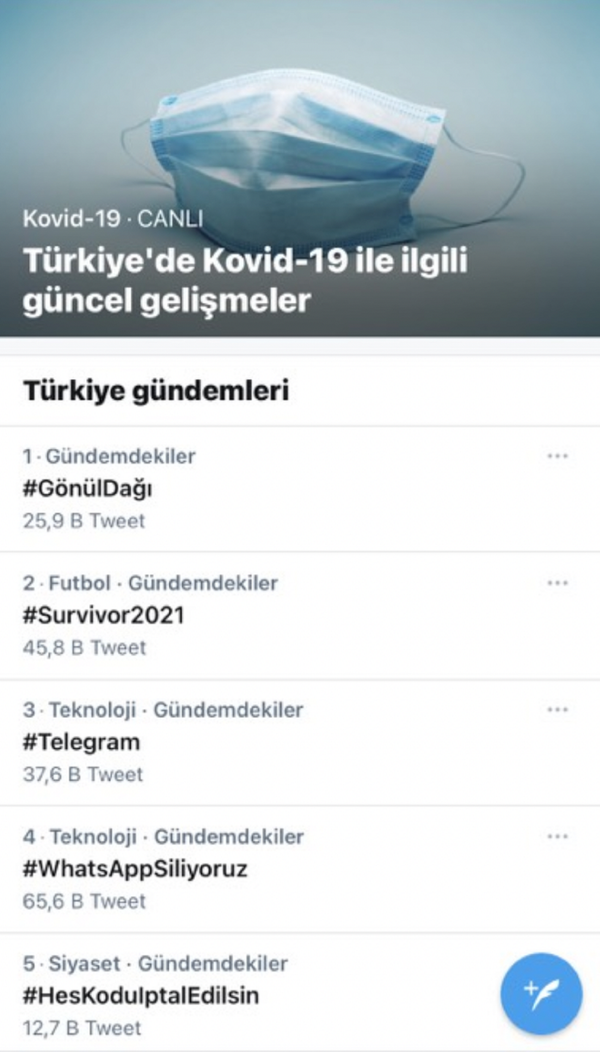Open options menu for the #Survivor2021 trend
The height and width of the screenshot is (1052, 600).
(559, 582)
